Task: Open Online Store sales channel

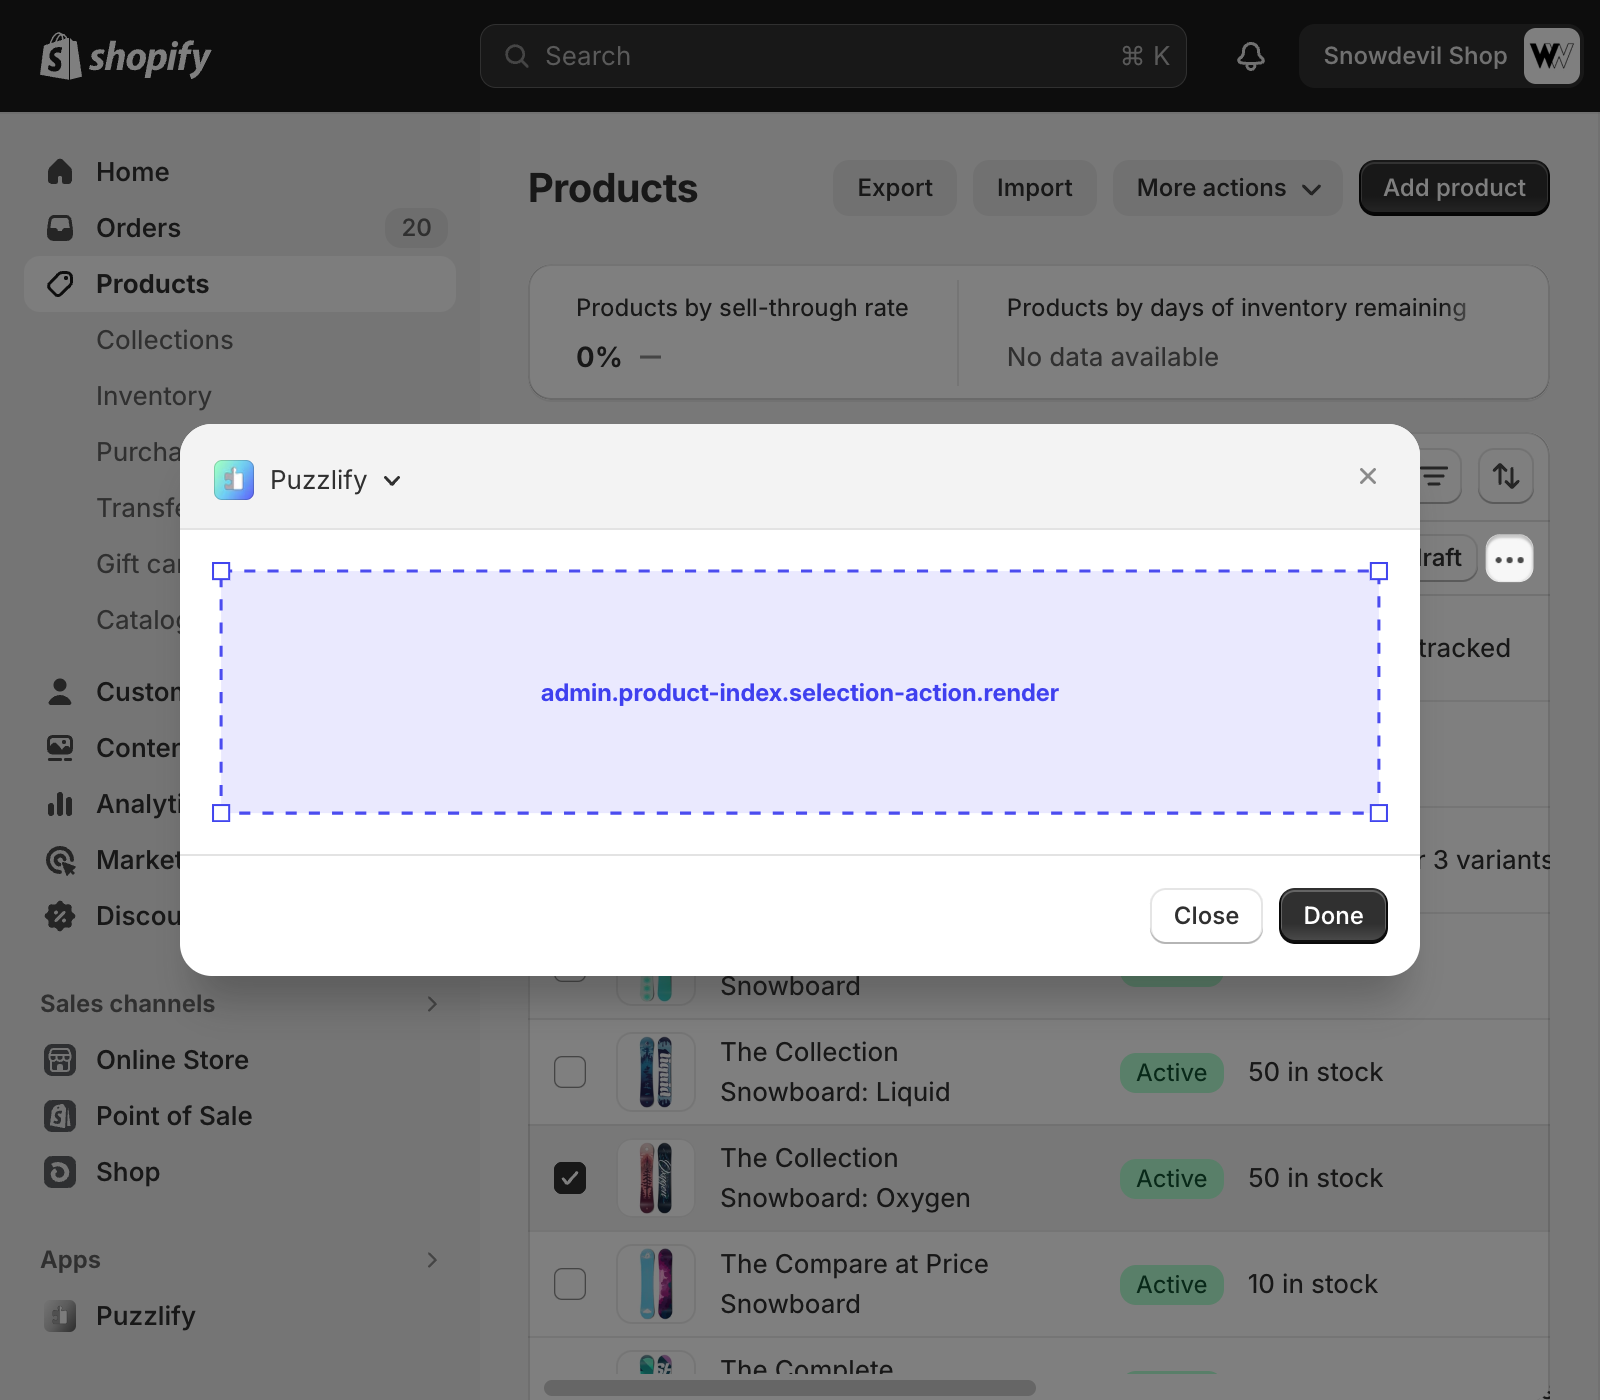Action: pos(172,1060)
